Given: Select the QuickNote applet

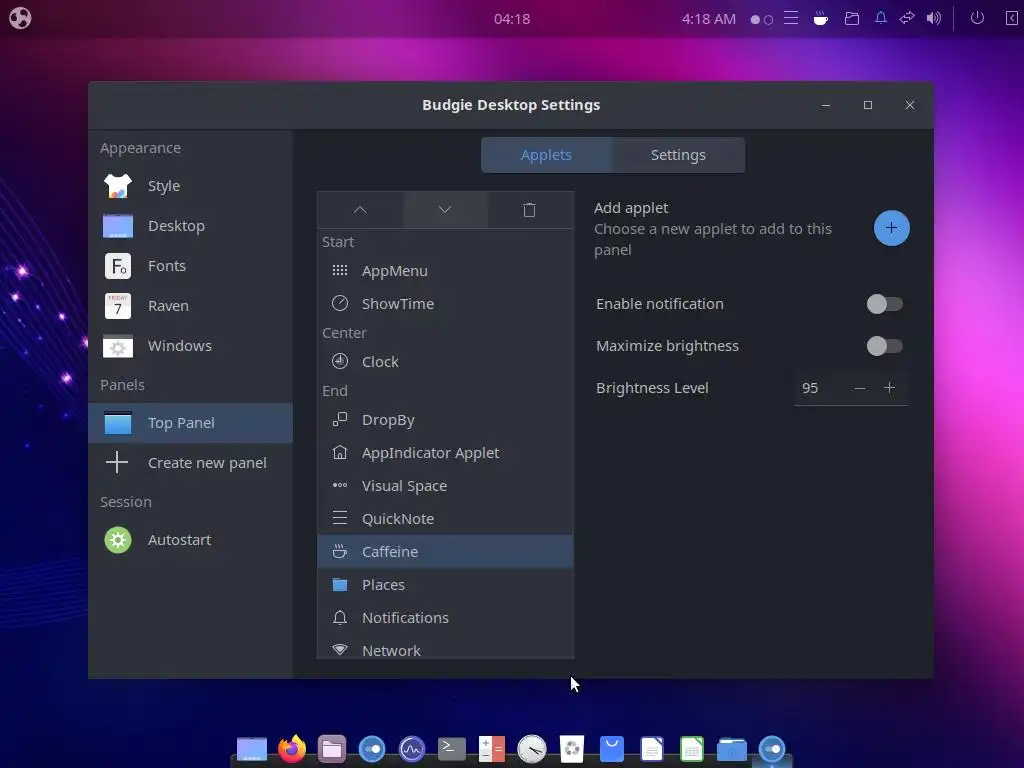Looking at the screenshot, I should click(445, 519).
